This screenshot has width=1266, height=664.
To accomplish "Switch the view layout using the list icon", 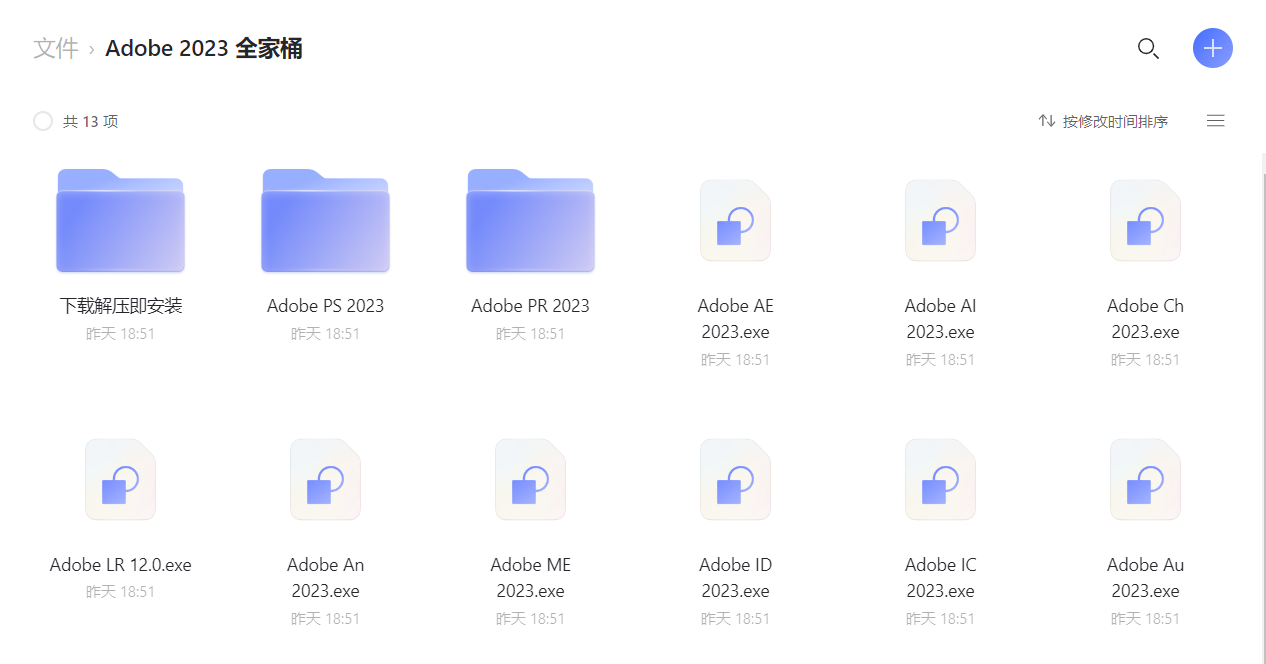I will 1215,120.
